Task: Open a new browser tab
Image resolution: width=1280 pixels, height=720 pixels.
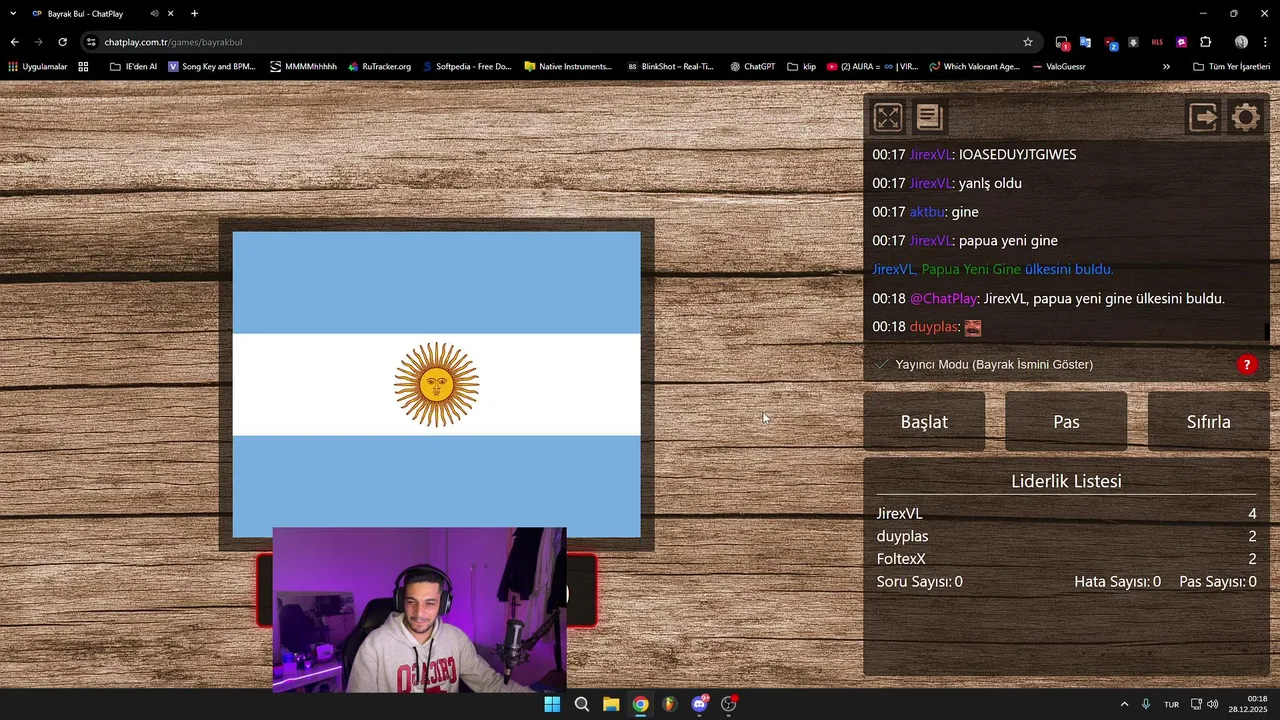Action: [194, 14]
